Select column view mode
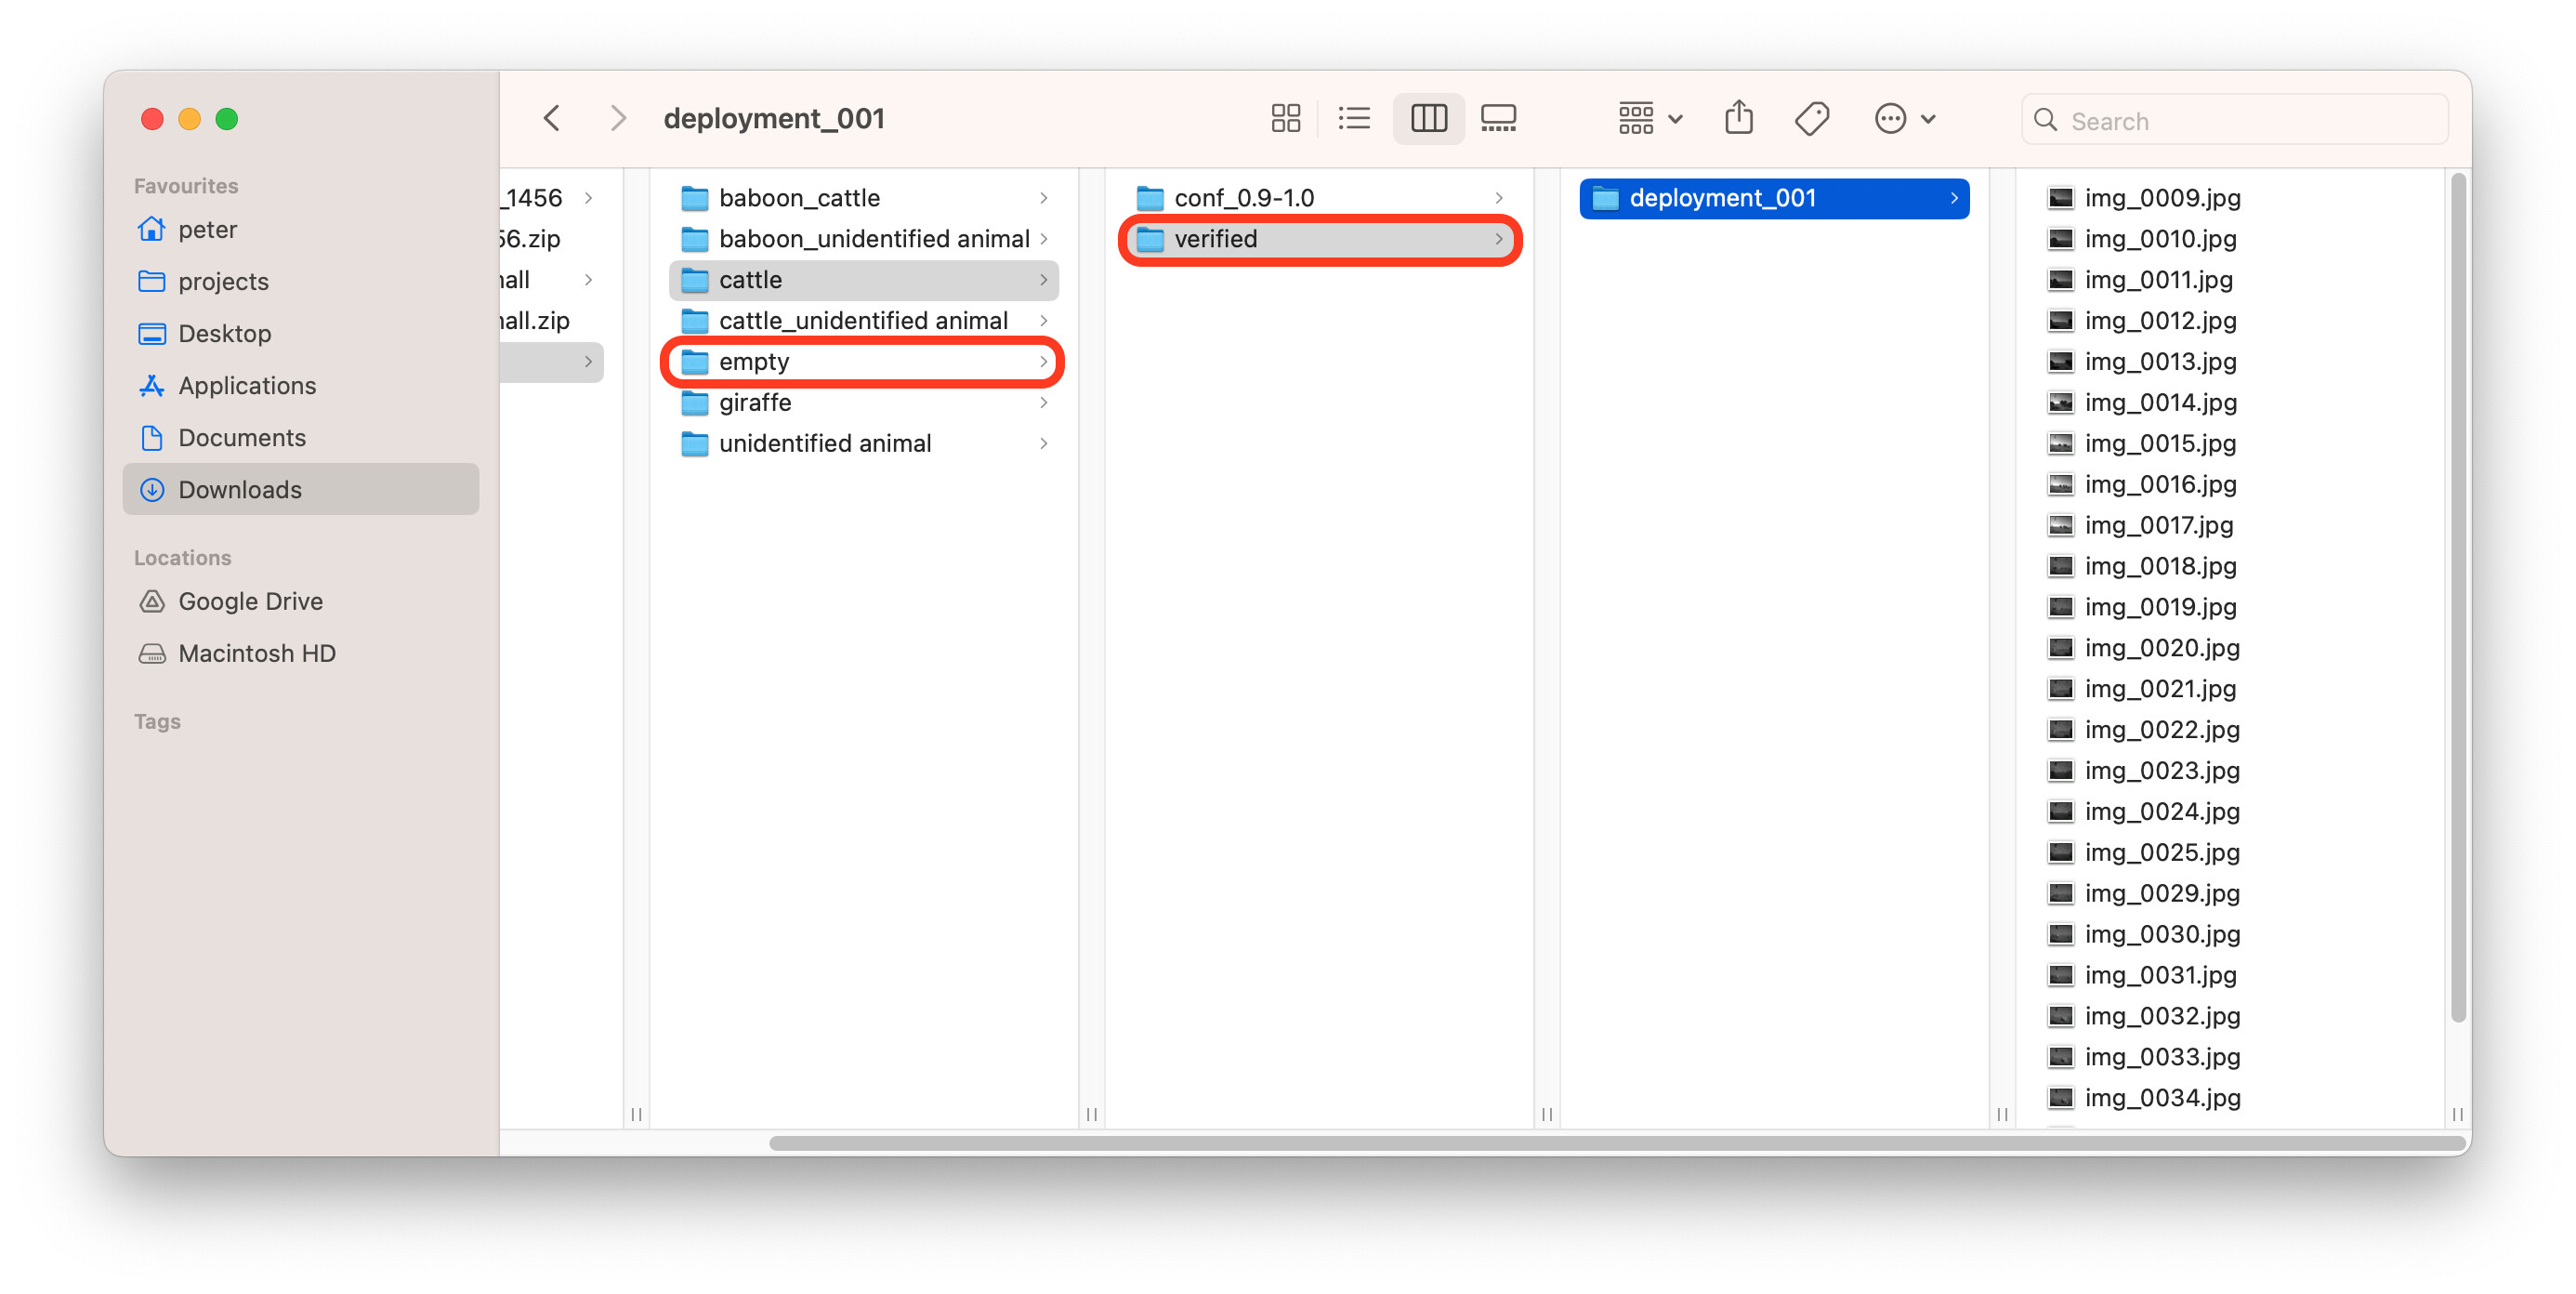Viewport: 2576px width, 1294px height. 1428,119
